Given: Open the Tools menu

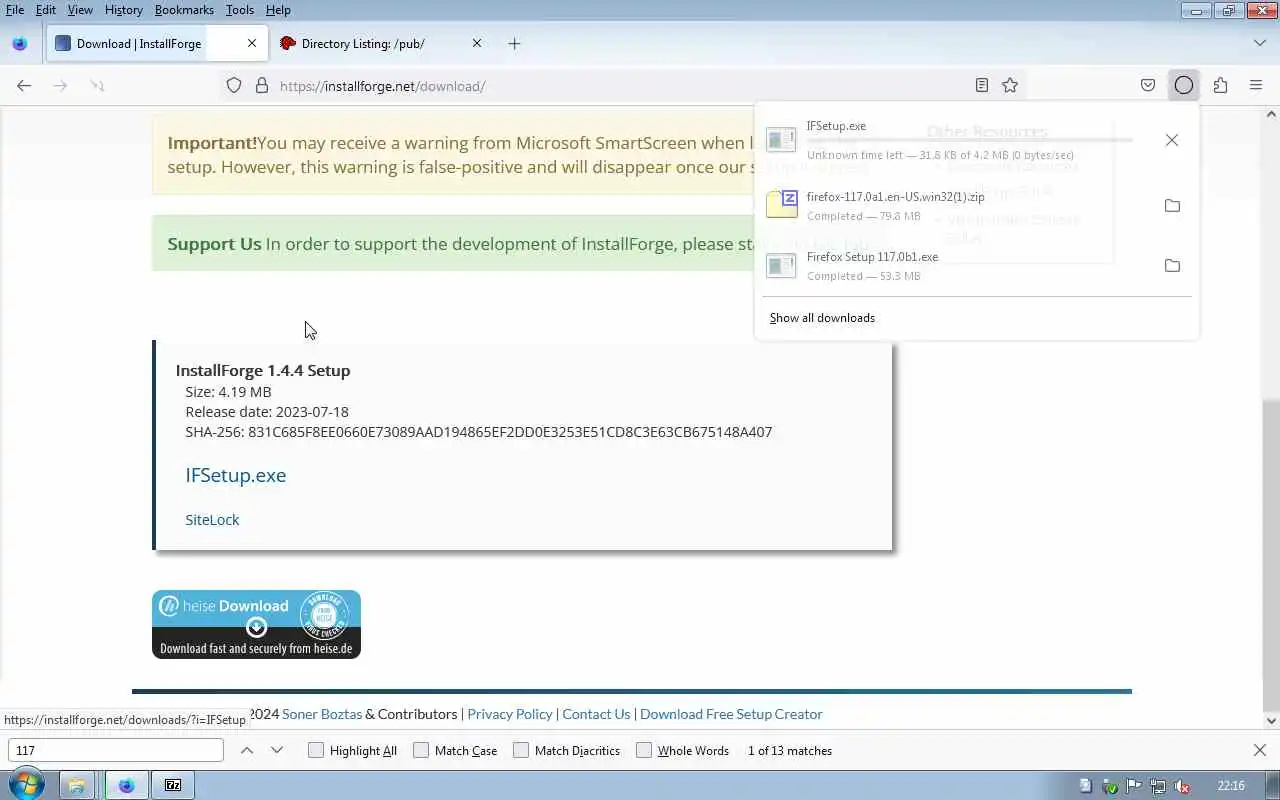Looking at the screenshot, I should coord(240,9).
